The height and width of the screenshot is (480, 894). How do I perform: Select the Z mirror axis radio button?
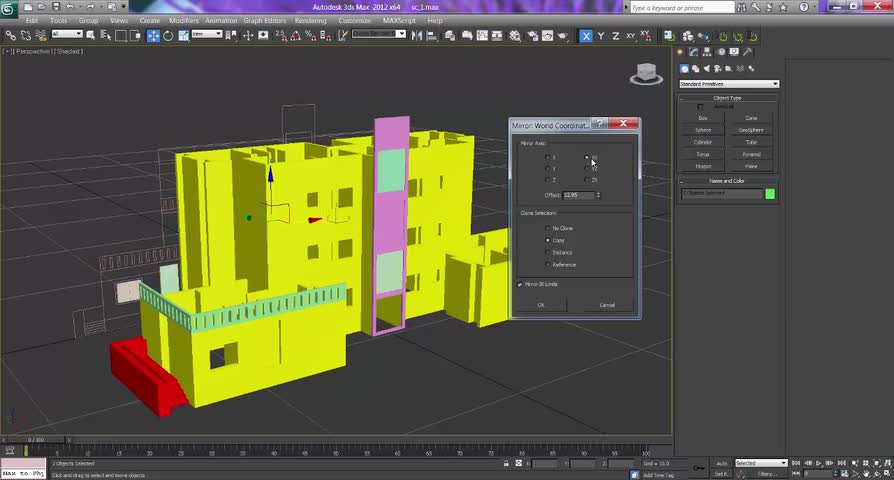pos(548,180)
